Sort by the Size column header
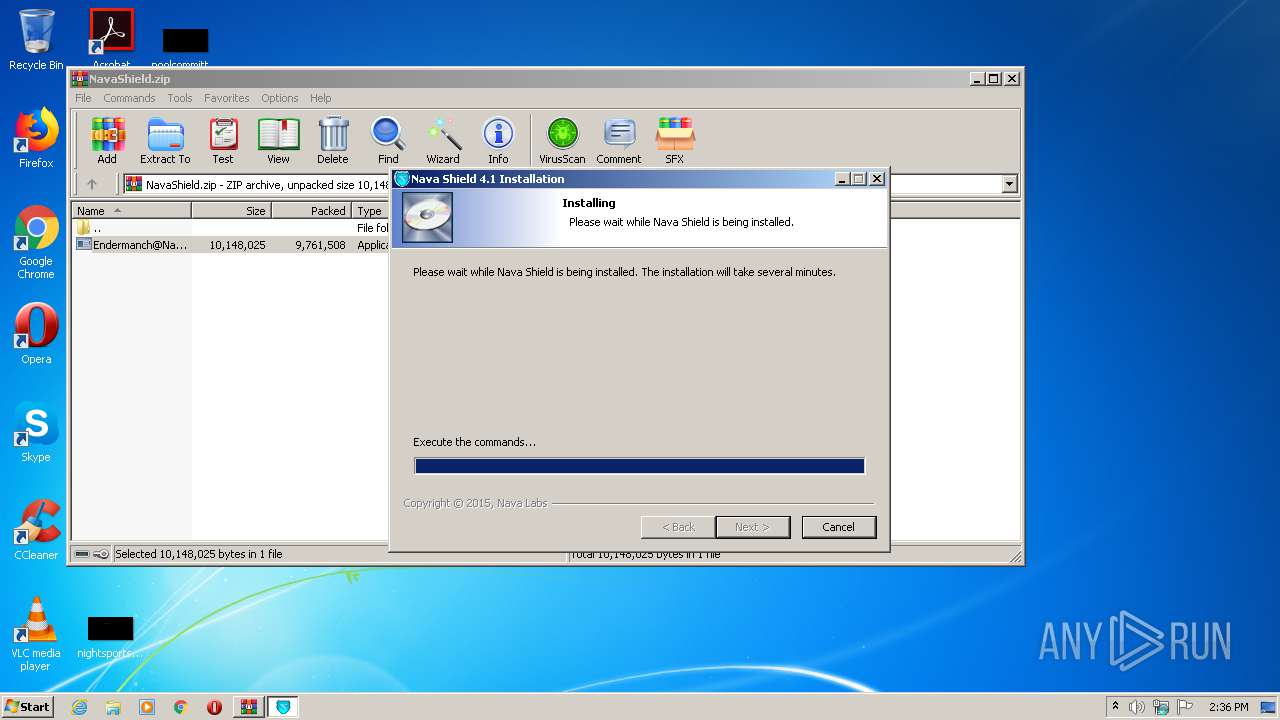Screen dimensions: 1280x720 pyautogui.click(x=232, y=211)
